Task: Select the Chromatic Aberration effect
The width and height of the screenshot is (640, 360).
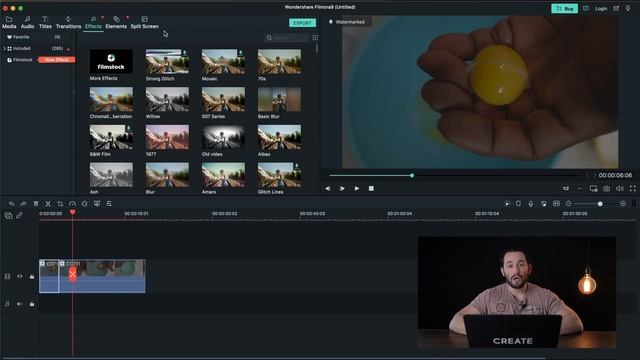Action: point(111,99)
